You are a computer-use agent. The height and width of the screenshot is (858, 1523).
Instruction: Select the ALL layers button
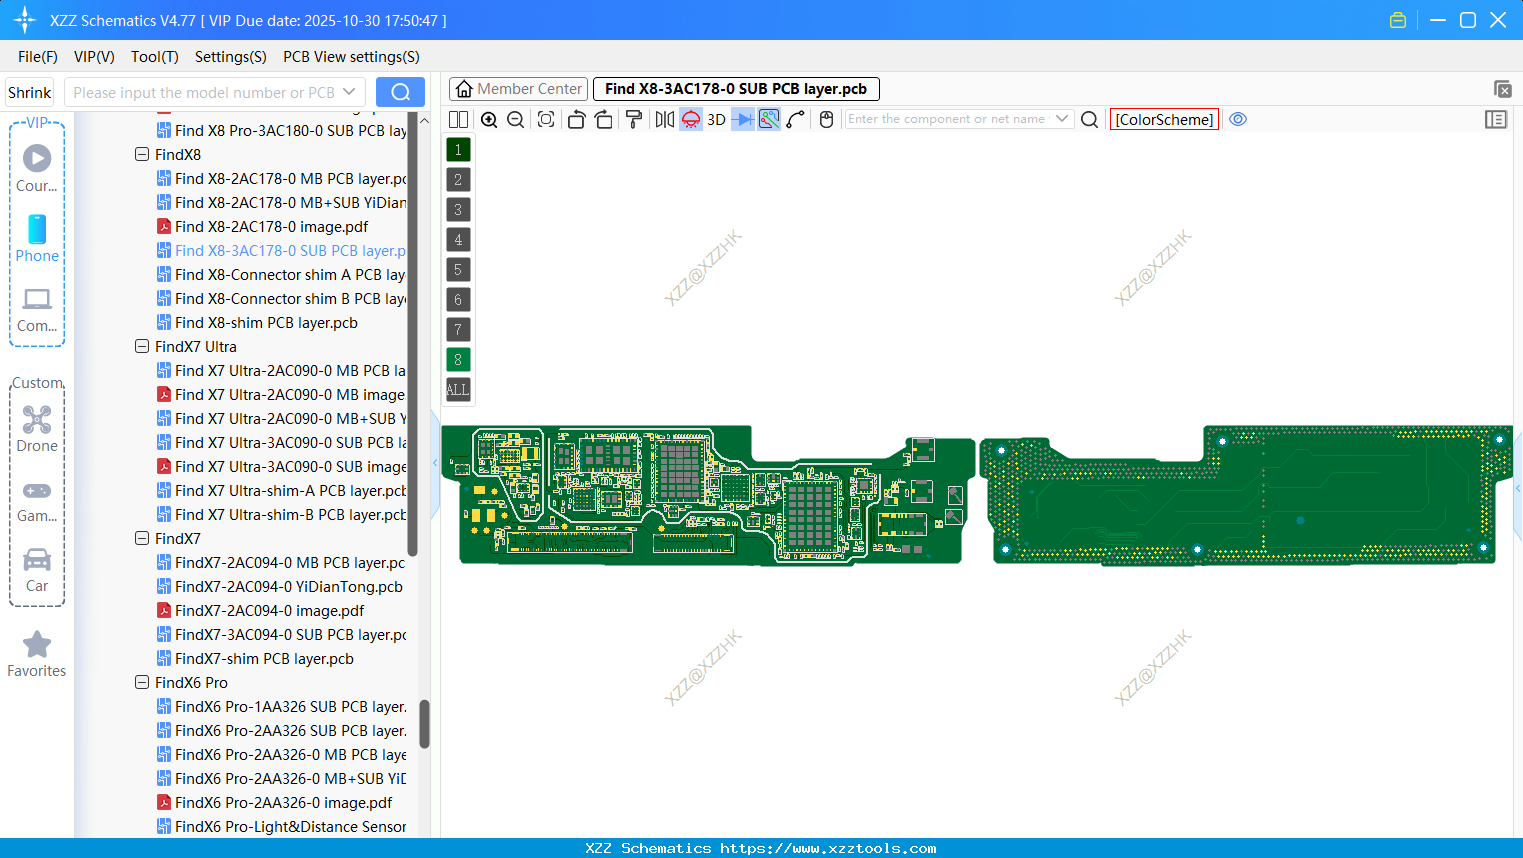(457, 389)
